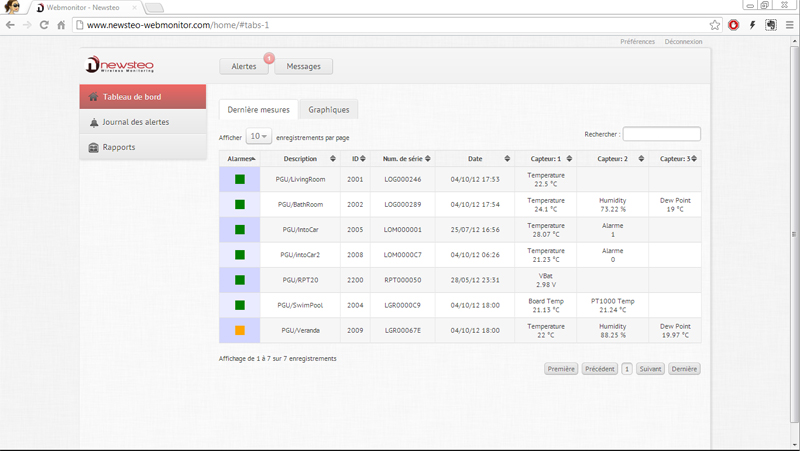Open Journal des alertes in sidebar
This screenshot has height=451, width=800.
tap(143, 122)
